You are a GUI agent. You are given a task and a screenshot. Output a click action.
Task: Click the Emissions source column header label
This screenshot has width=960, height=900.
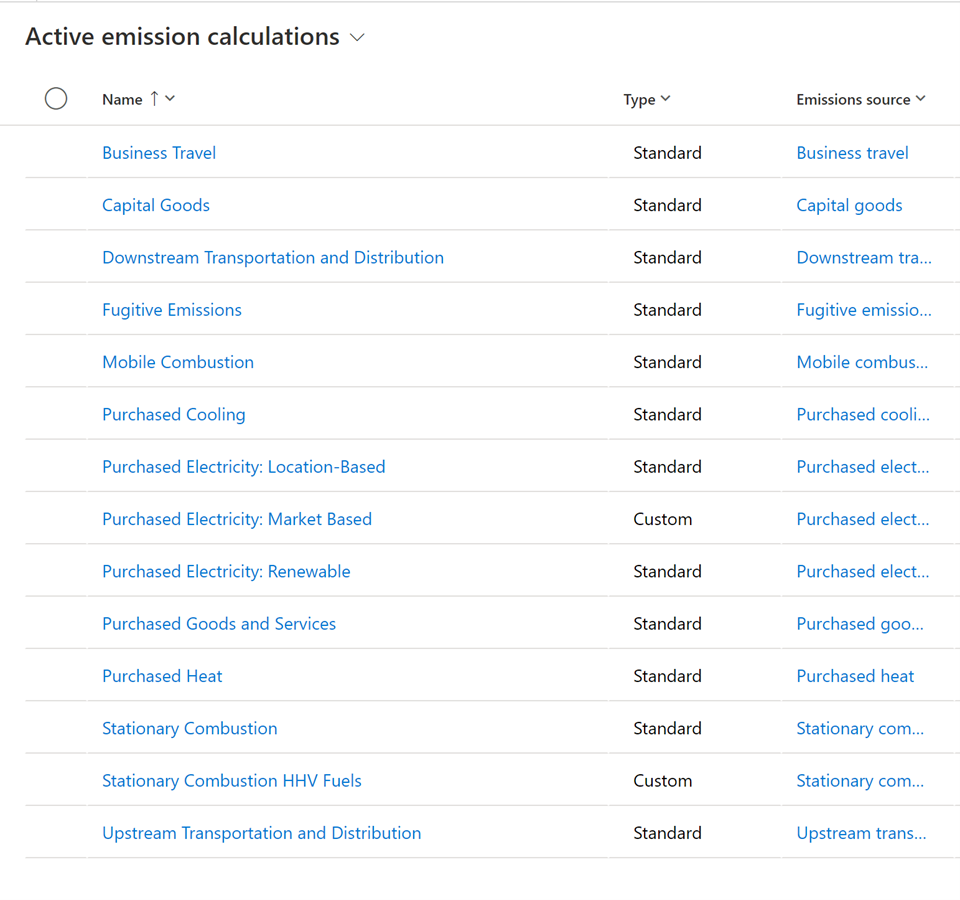[853, 99]
